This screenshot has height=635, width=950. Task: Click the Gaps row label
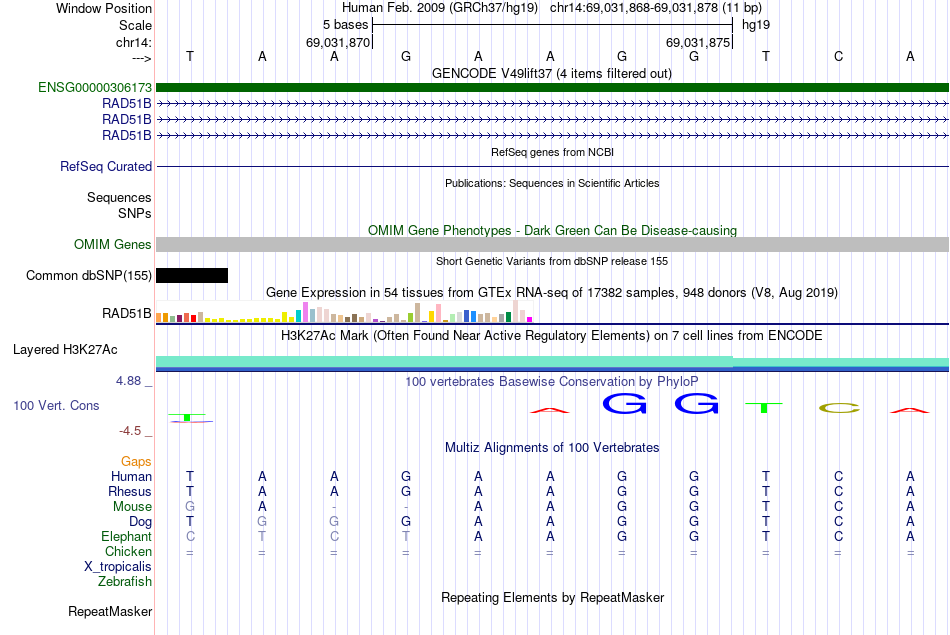pos(136,462)
